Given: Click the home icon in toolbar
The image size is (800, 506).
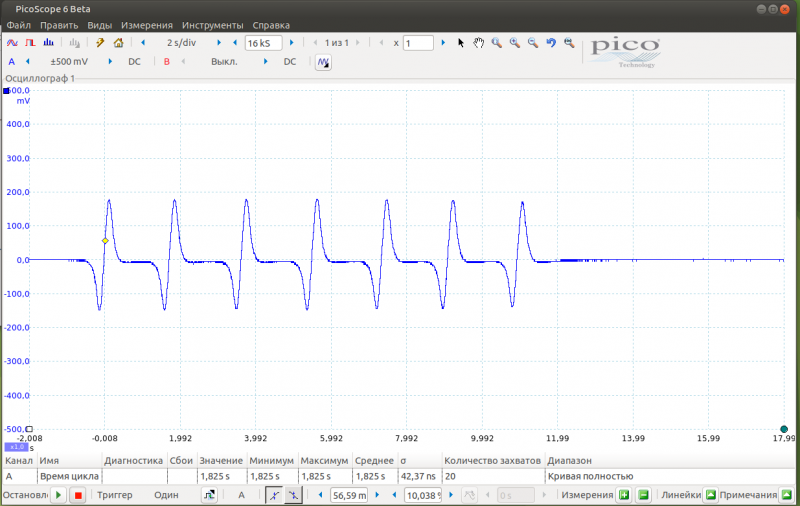Looking at the screenshot, I should click(x=119, y=43).
